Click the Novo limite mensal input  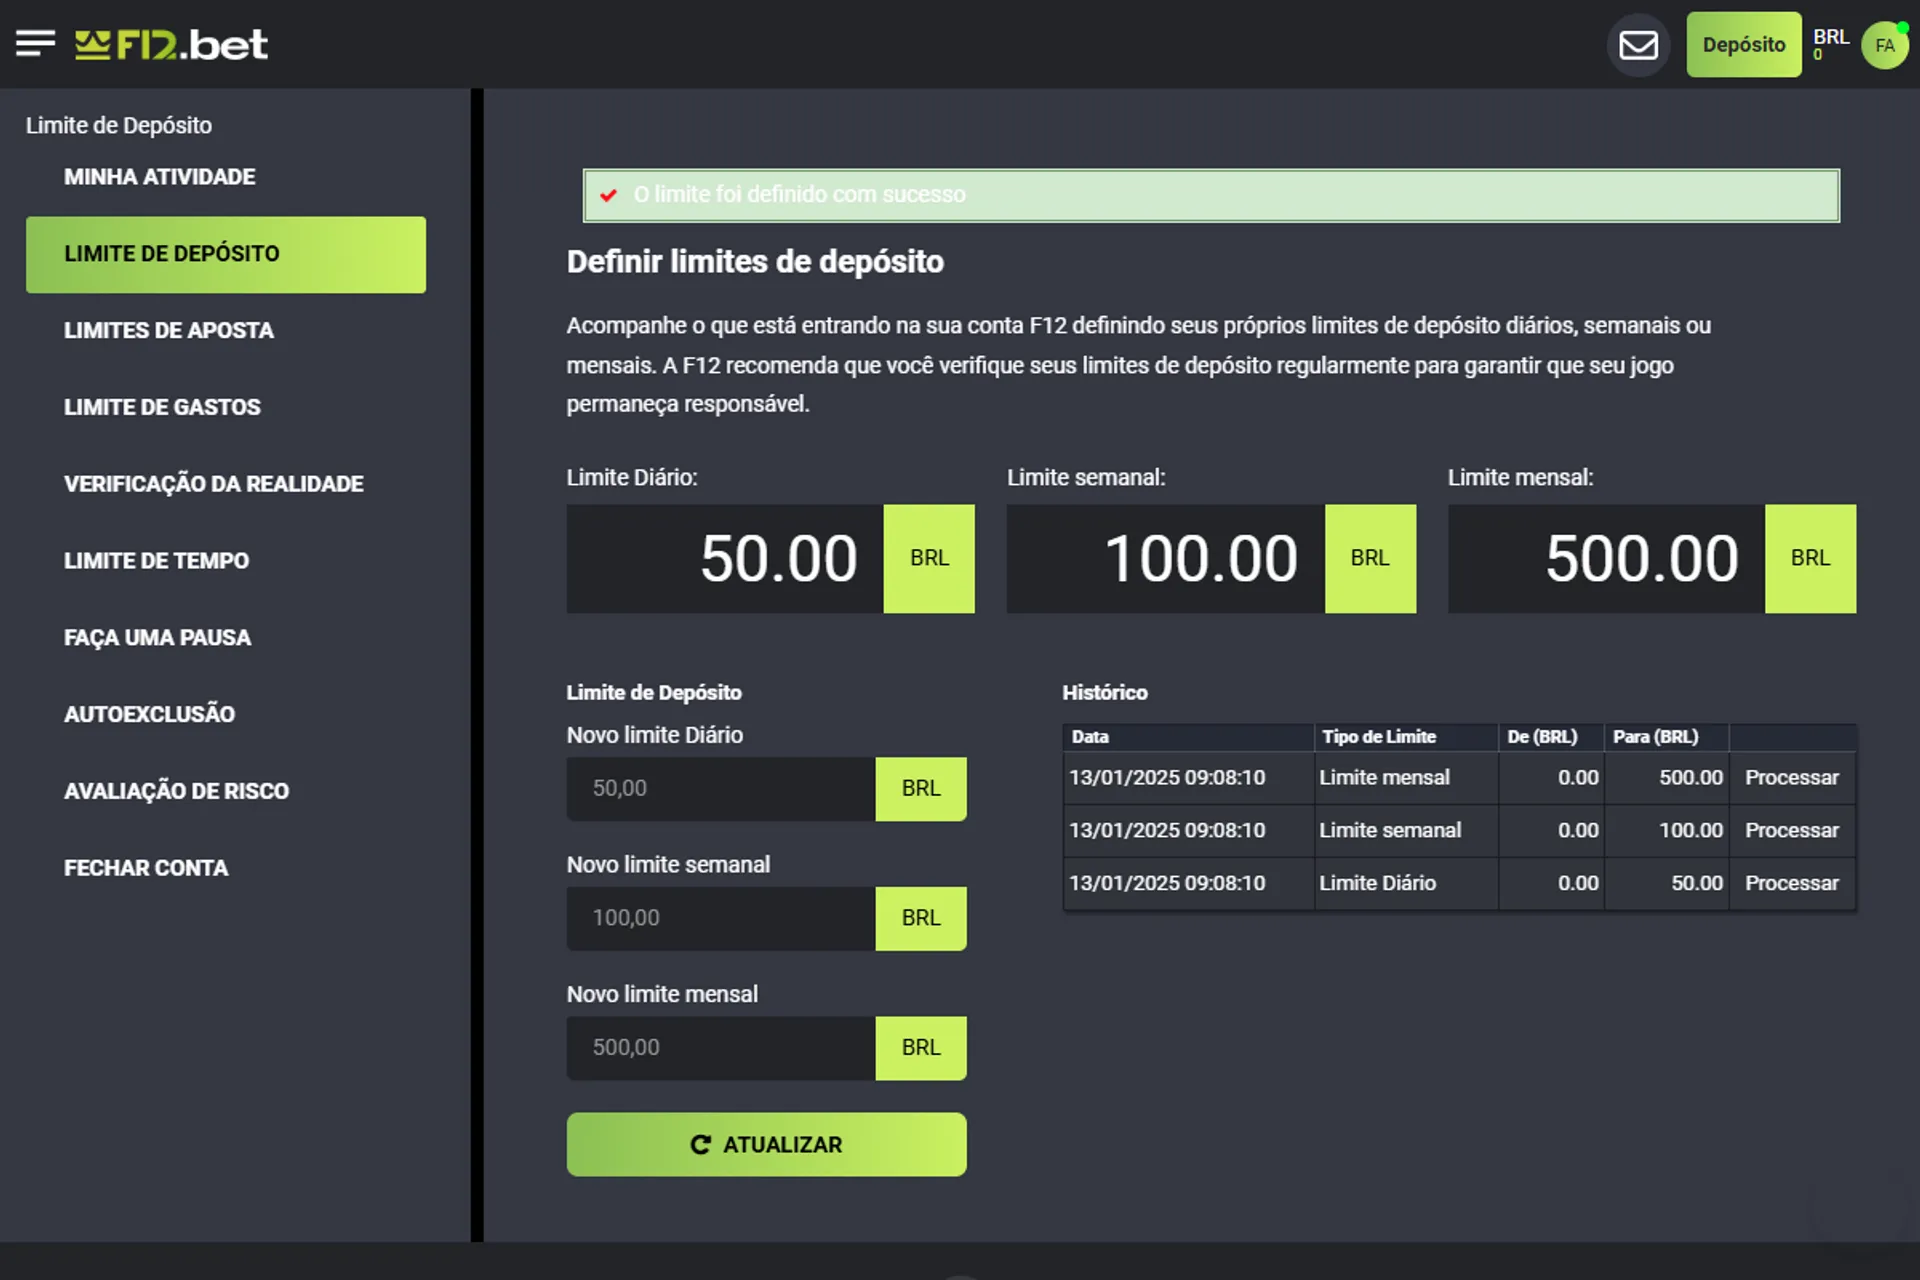pos(721,1048)
